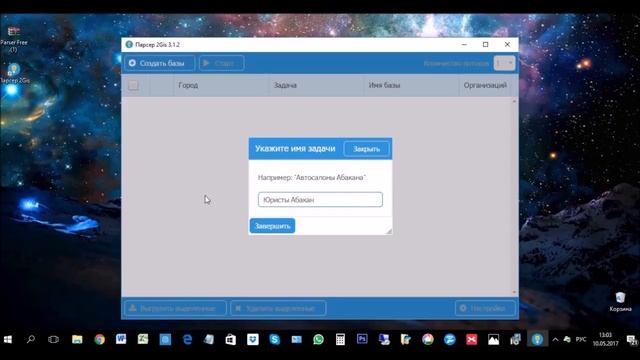Click the Город column header
Viewport: 640px width, 360px height.
[188, 85]
